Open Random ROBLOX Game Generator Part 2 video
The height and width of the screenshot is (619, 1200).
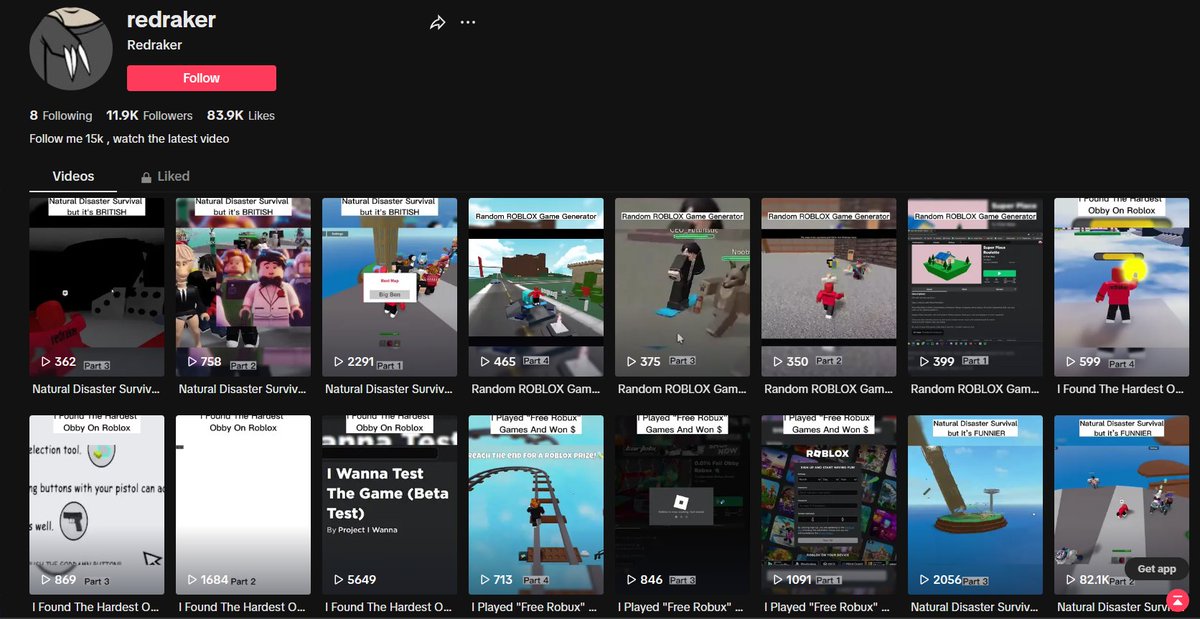tap(829, 287)
